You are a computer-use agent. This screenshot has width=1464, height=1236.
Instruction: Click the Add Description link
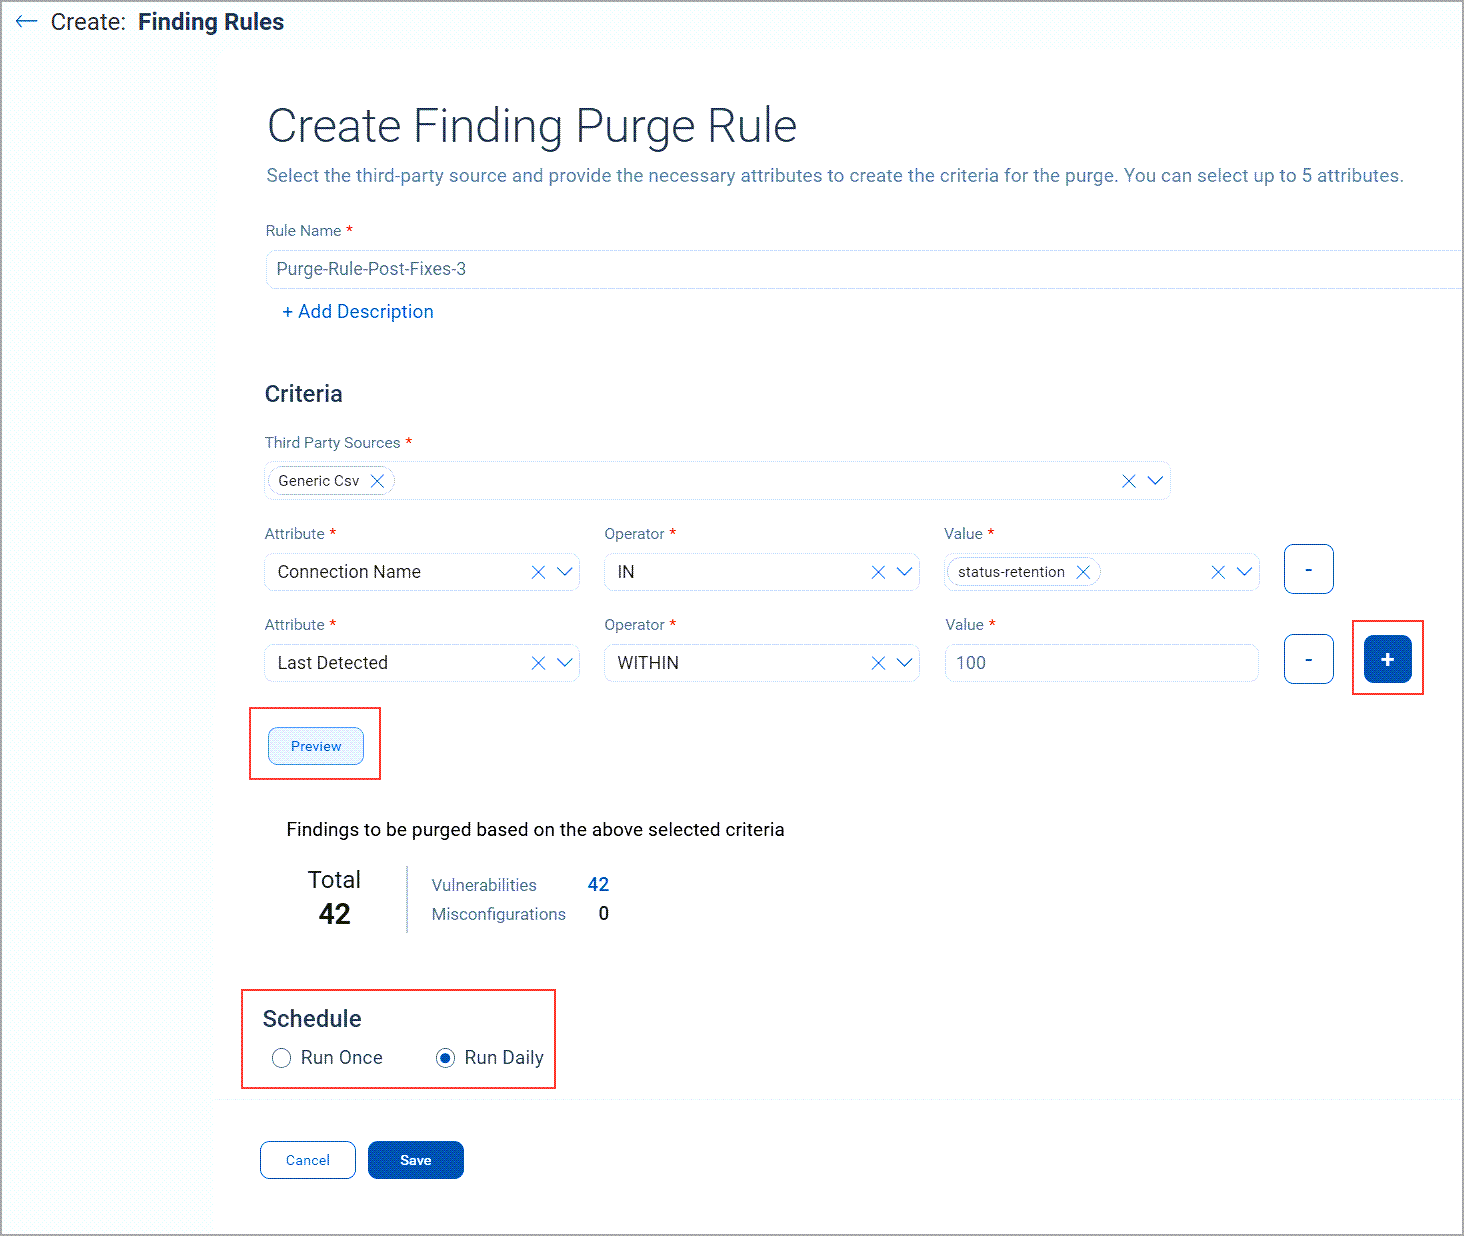coord(358,312)
